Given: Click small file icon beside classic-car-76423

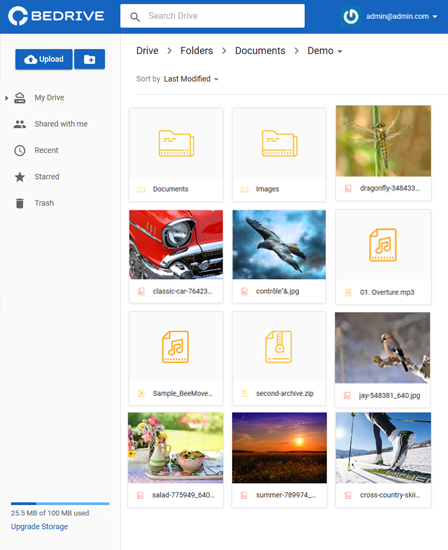Looking at the screenshot, I should tap(141, 291).
